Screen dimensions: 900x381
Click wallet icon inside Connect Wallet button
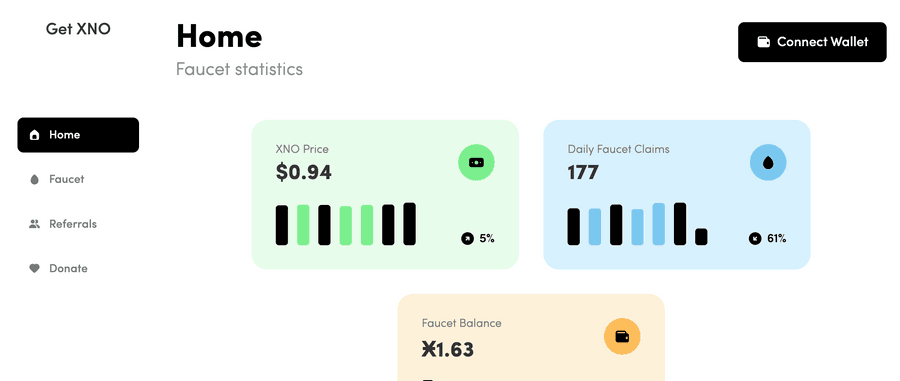763,42
